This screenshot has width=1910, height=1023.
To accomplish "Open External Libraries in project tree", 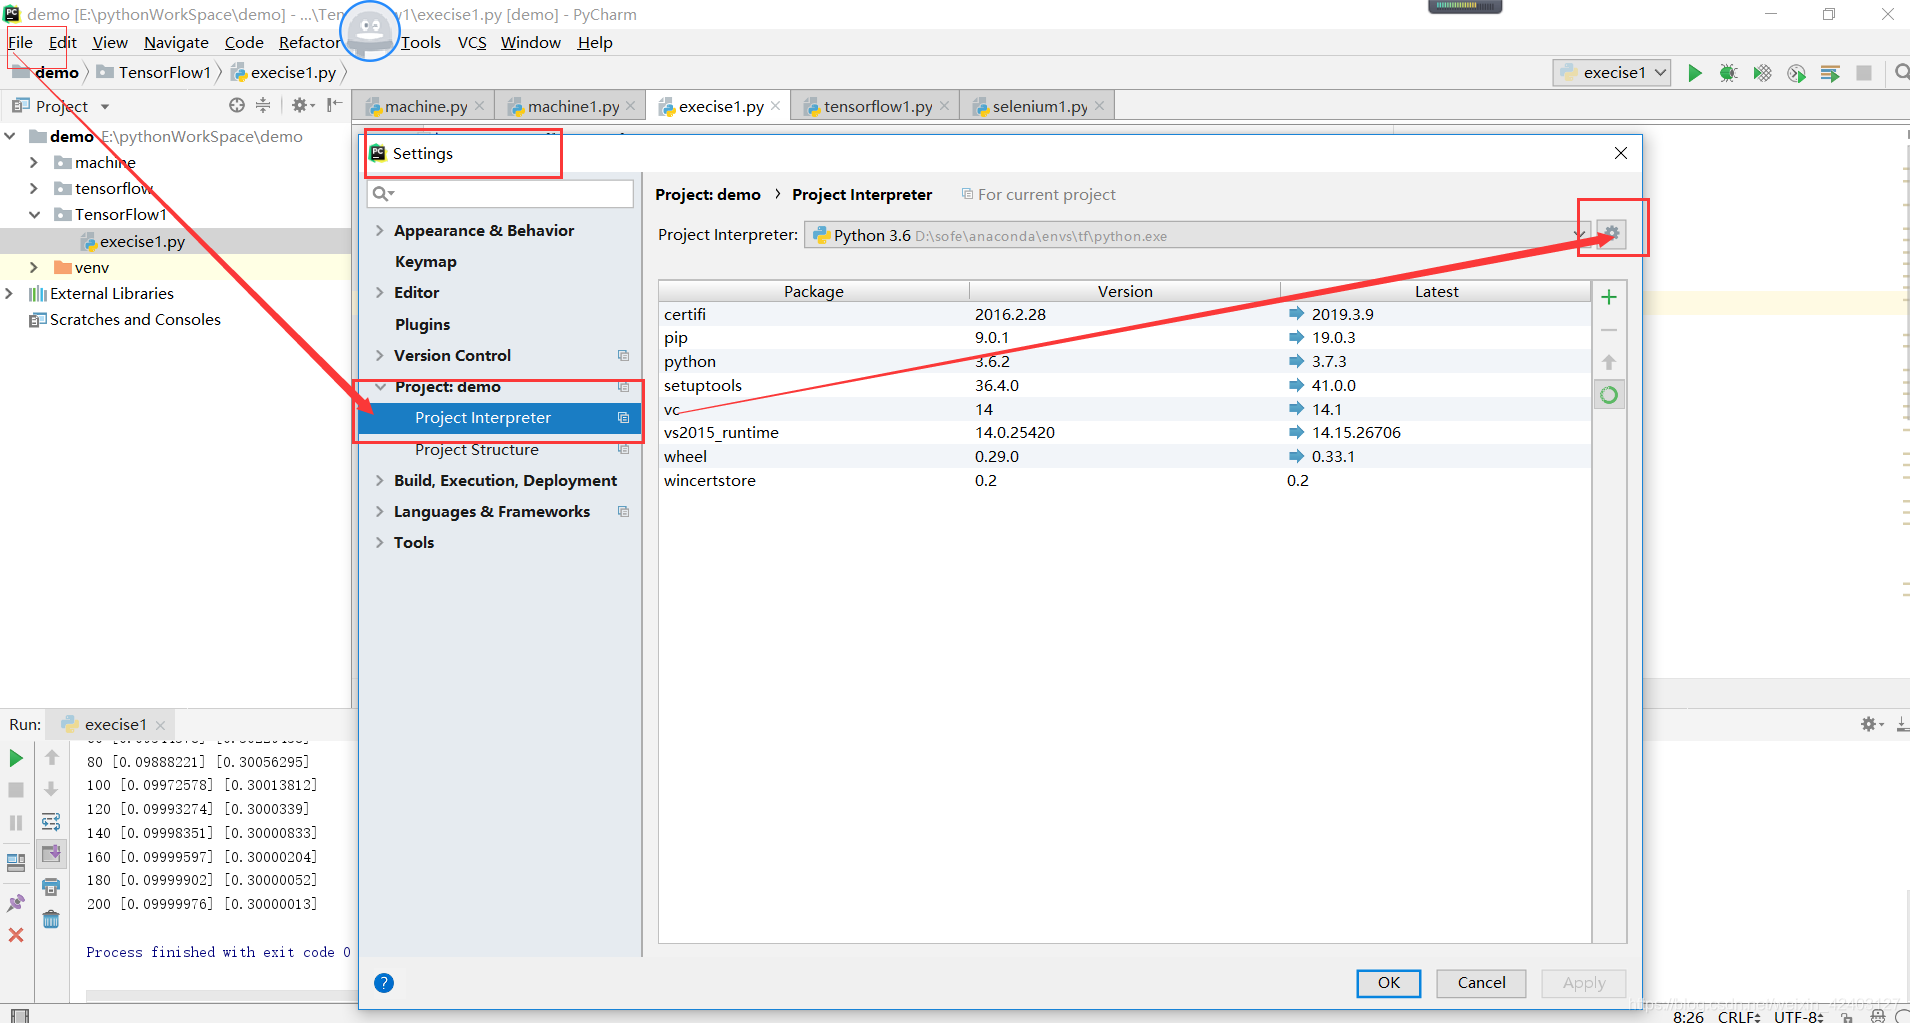I will [111, 293].
